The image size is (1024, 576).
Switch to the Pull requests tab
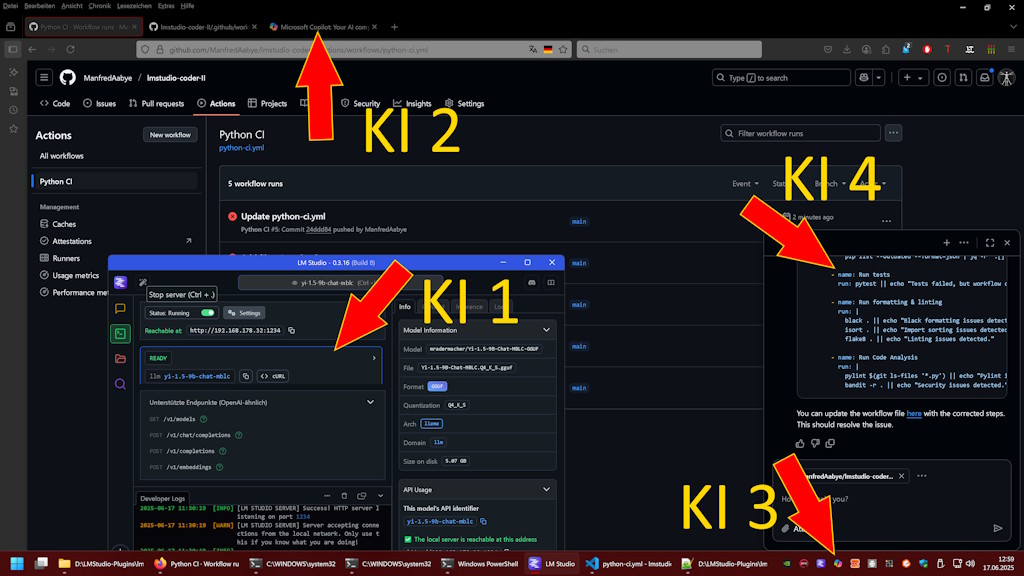click(x=156, y=103)
